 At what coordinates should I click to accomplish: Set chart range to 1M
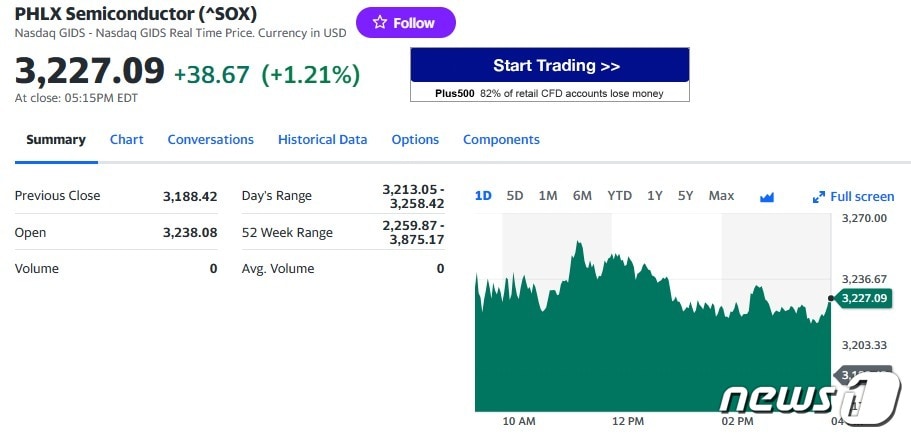[548, 196]
